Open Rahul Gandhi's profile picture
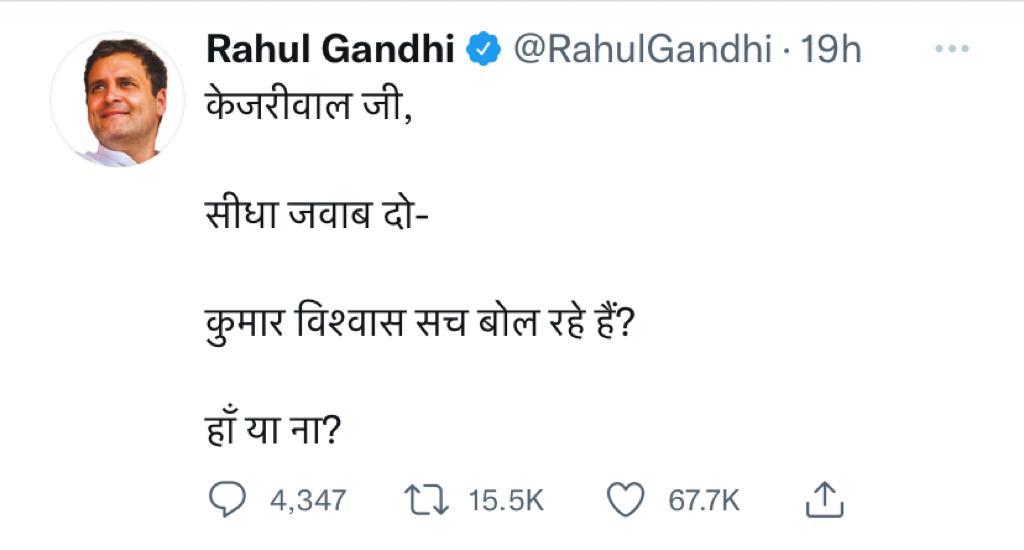1024x550 pixels. tap(119, 100)
